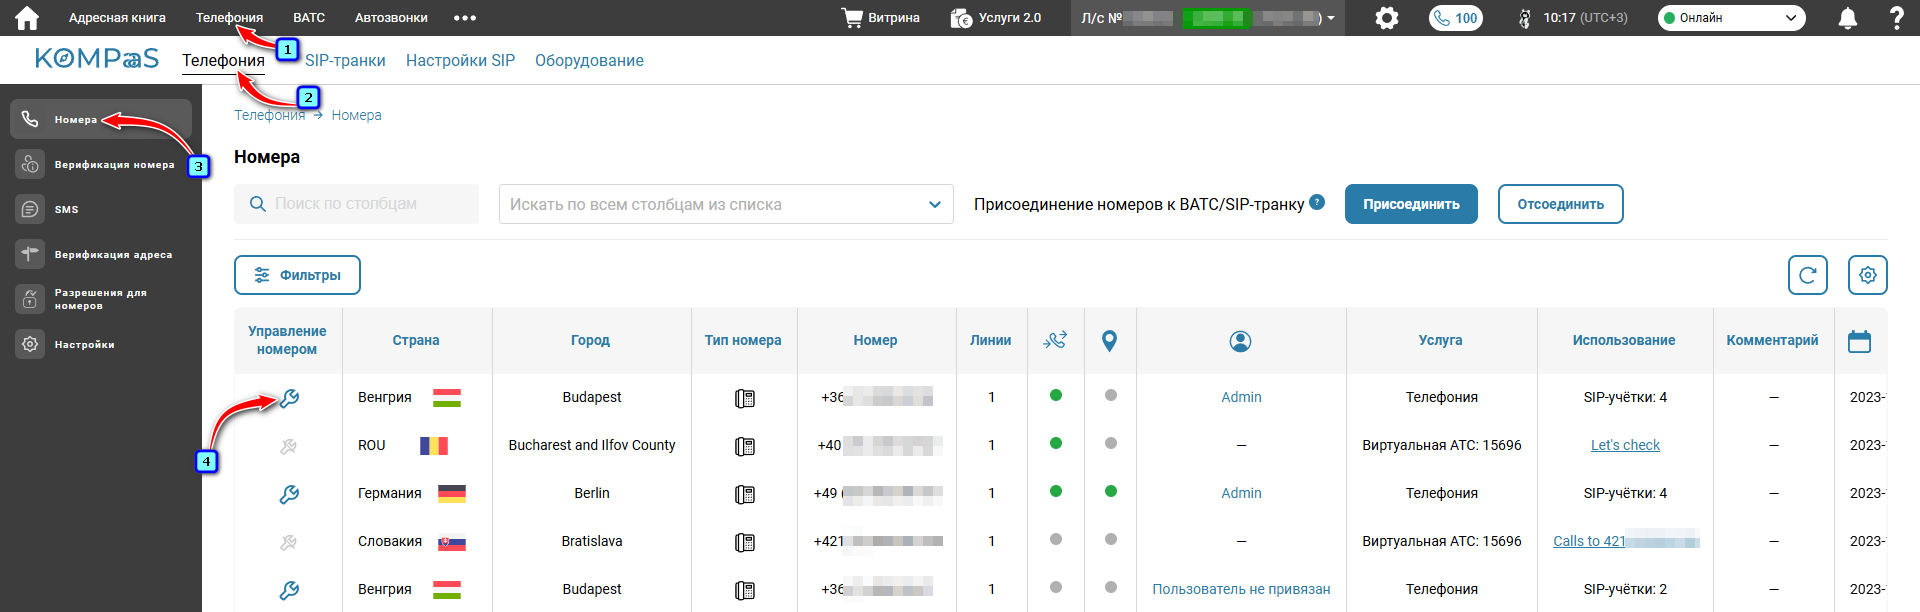Click the Germany flag icon
Screen dimensions: 1920x612
[452, 494]
